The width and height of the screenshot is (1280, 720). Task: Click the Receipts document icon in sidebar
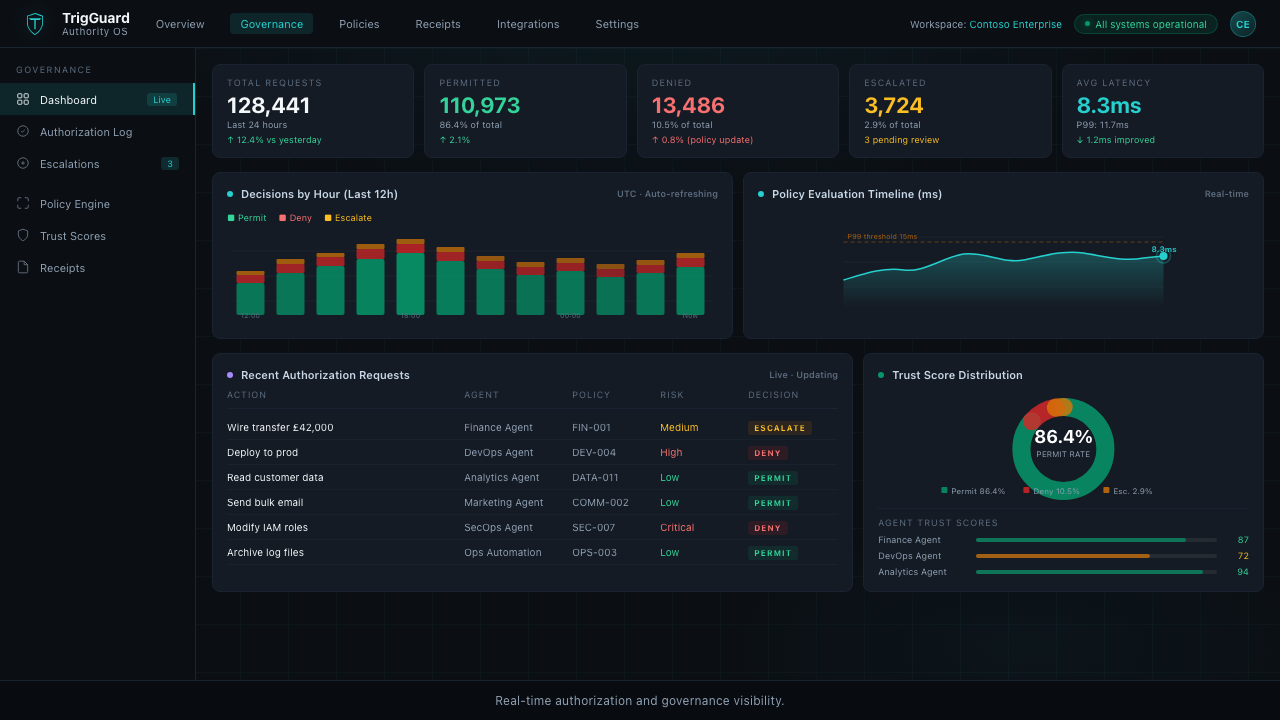[x=23, y=267]
